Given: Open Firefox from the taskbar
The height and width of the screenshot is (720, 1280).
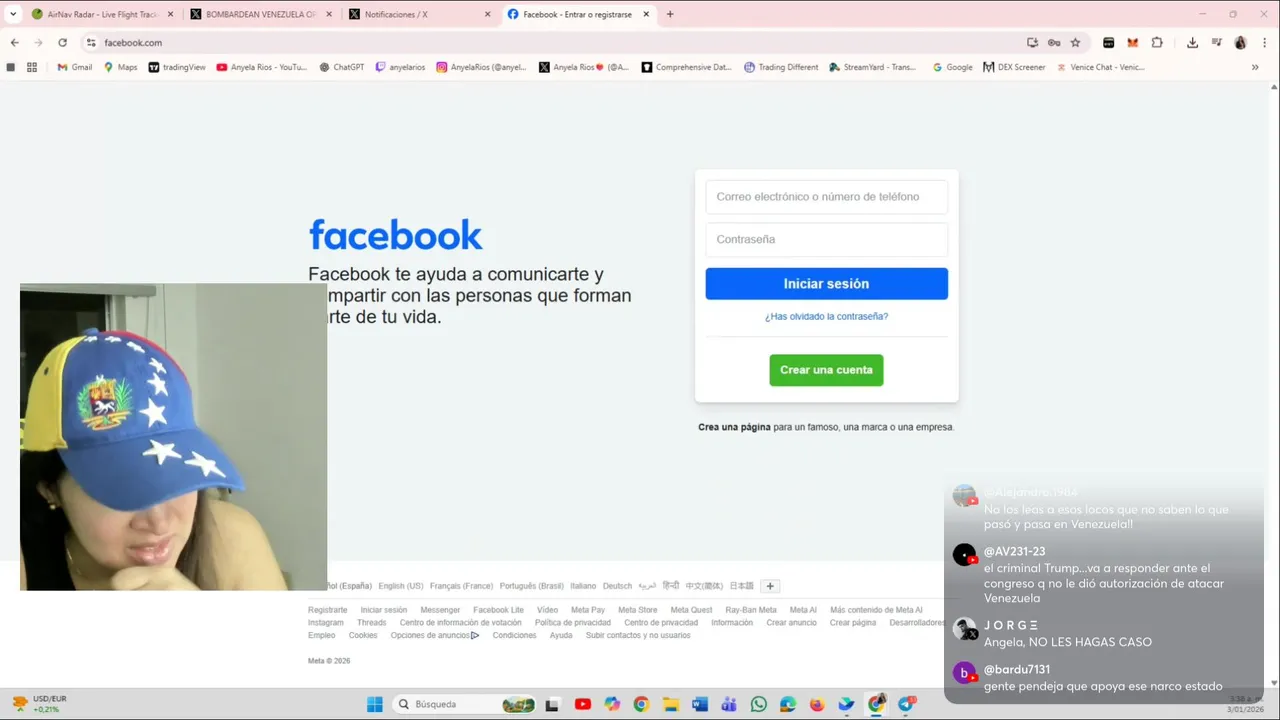Looking at the screenshot, I should tap(817, 704).
